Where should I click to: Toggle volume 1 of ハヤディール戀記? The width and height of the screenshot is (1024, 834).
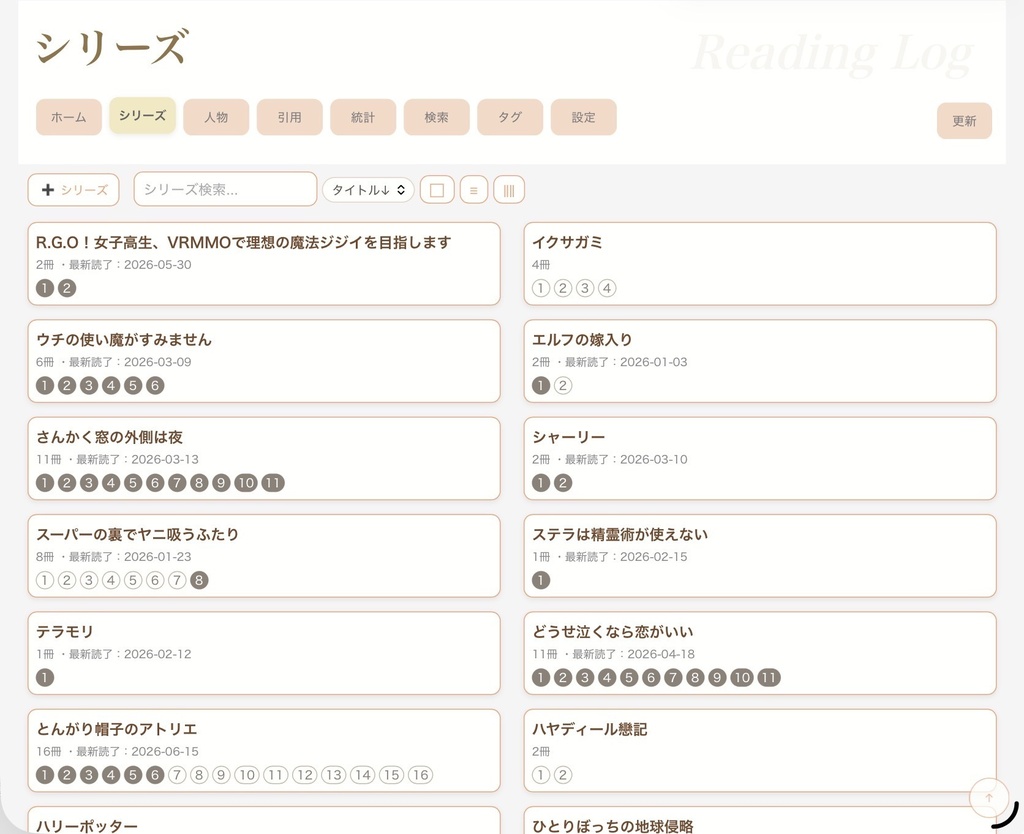click(541, 775)
